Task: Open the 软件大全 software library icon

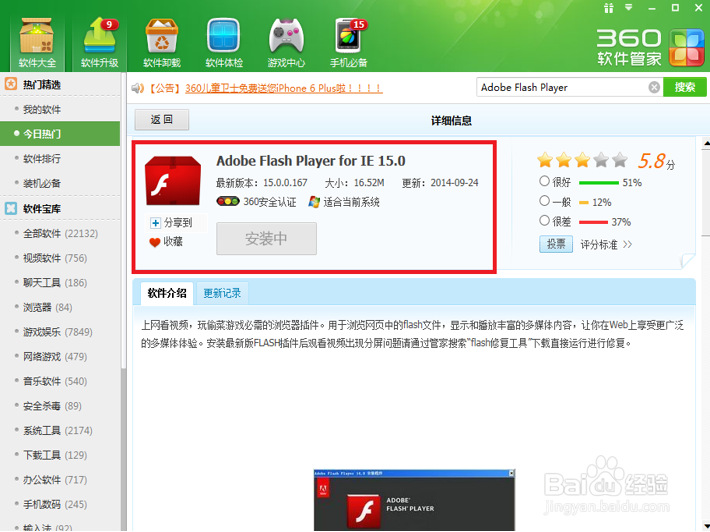Action: point(37,43)
